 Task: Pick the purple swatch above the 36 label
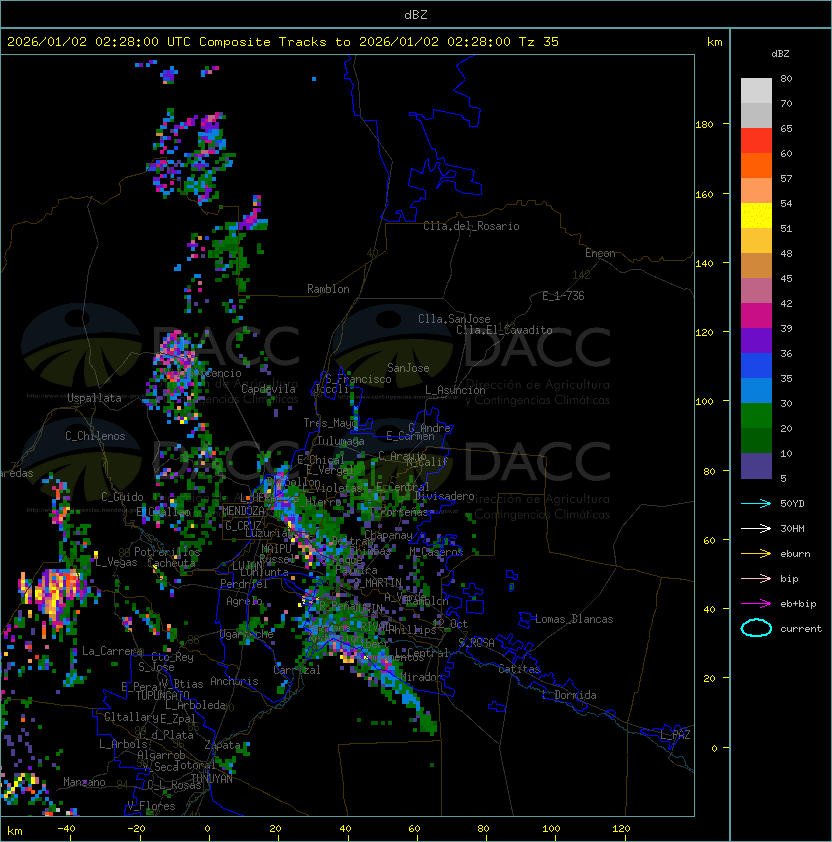point(756,340)
